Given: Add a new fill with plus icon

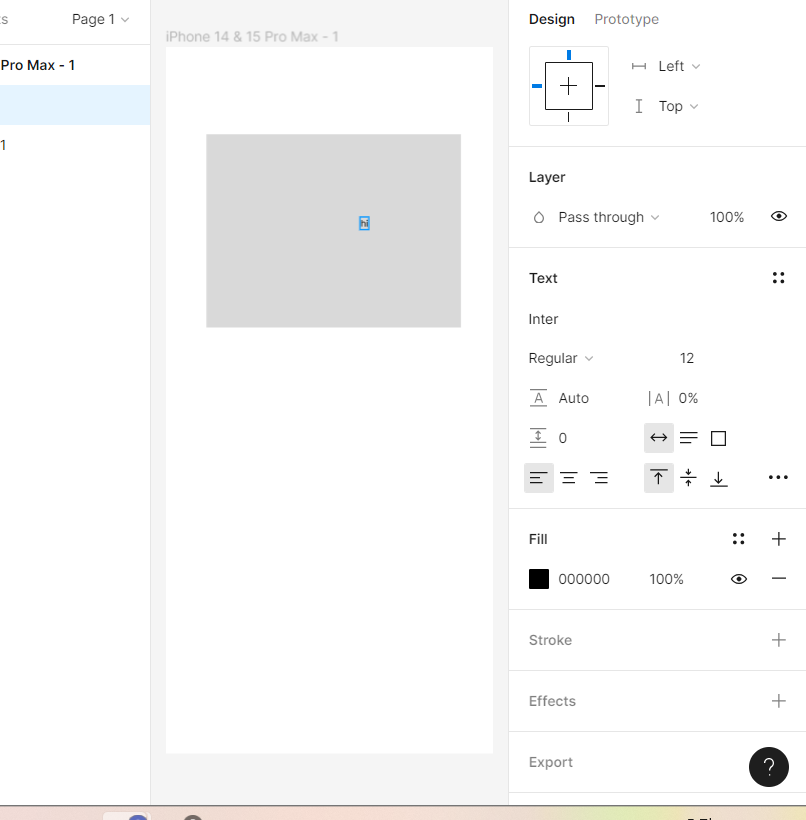Looking at the screenshot, I should click(779, 539).
